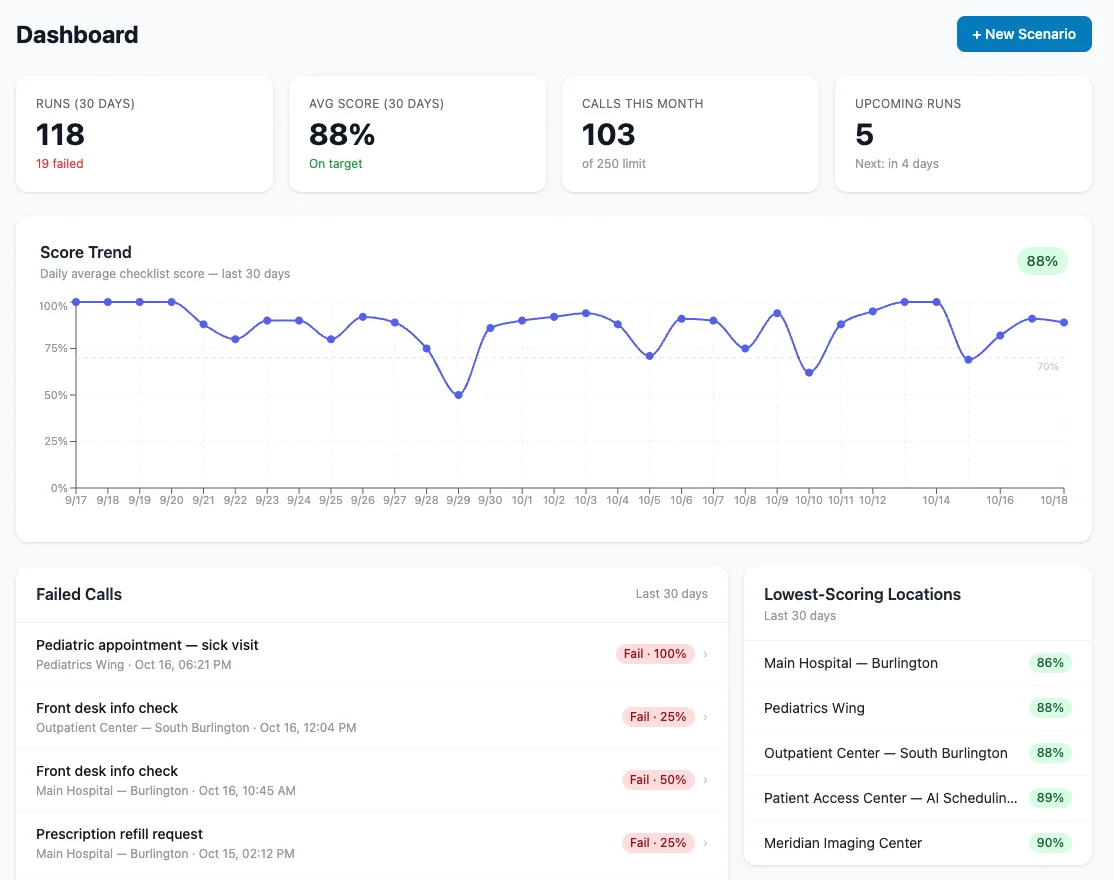
Task: Open Patient Access Center — AI Scheduling row
Action: coord(917,798)
